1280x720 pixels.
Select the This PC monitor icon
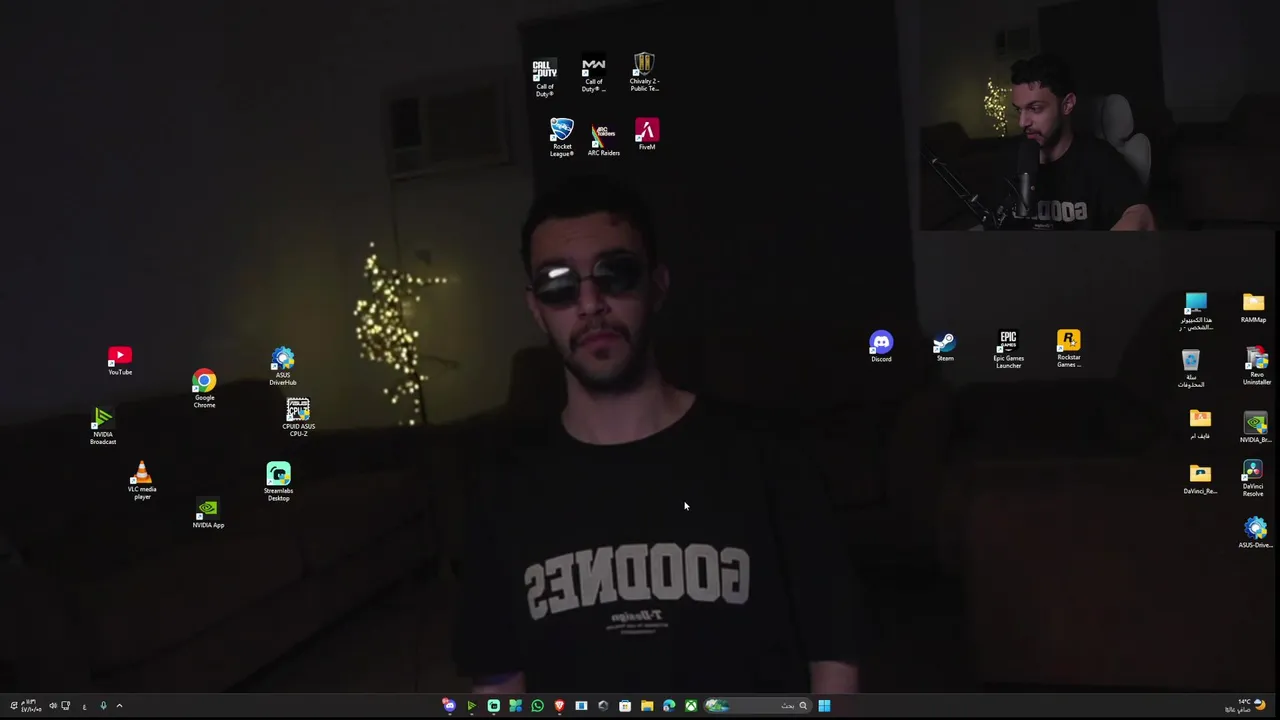click(1195, 312)
